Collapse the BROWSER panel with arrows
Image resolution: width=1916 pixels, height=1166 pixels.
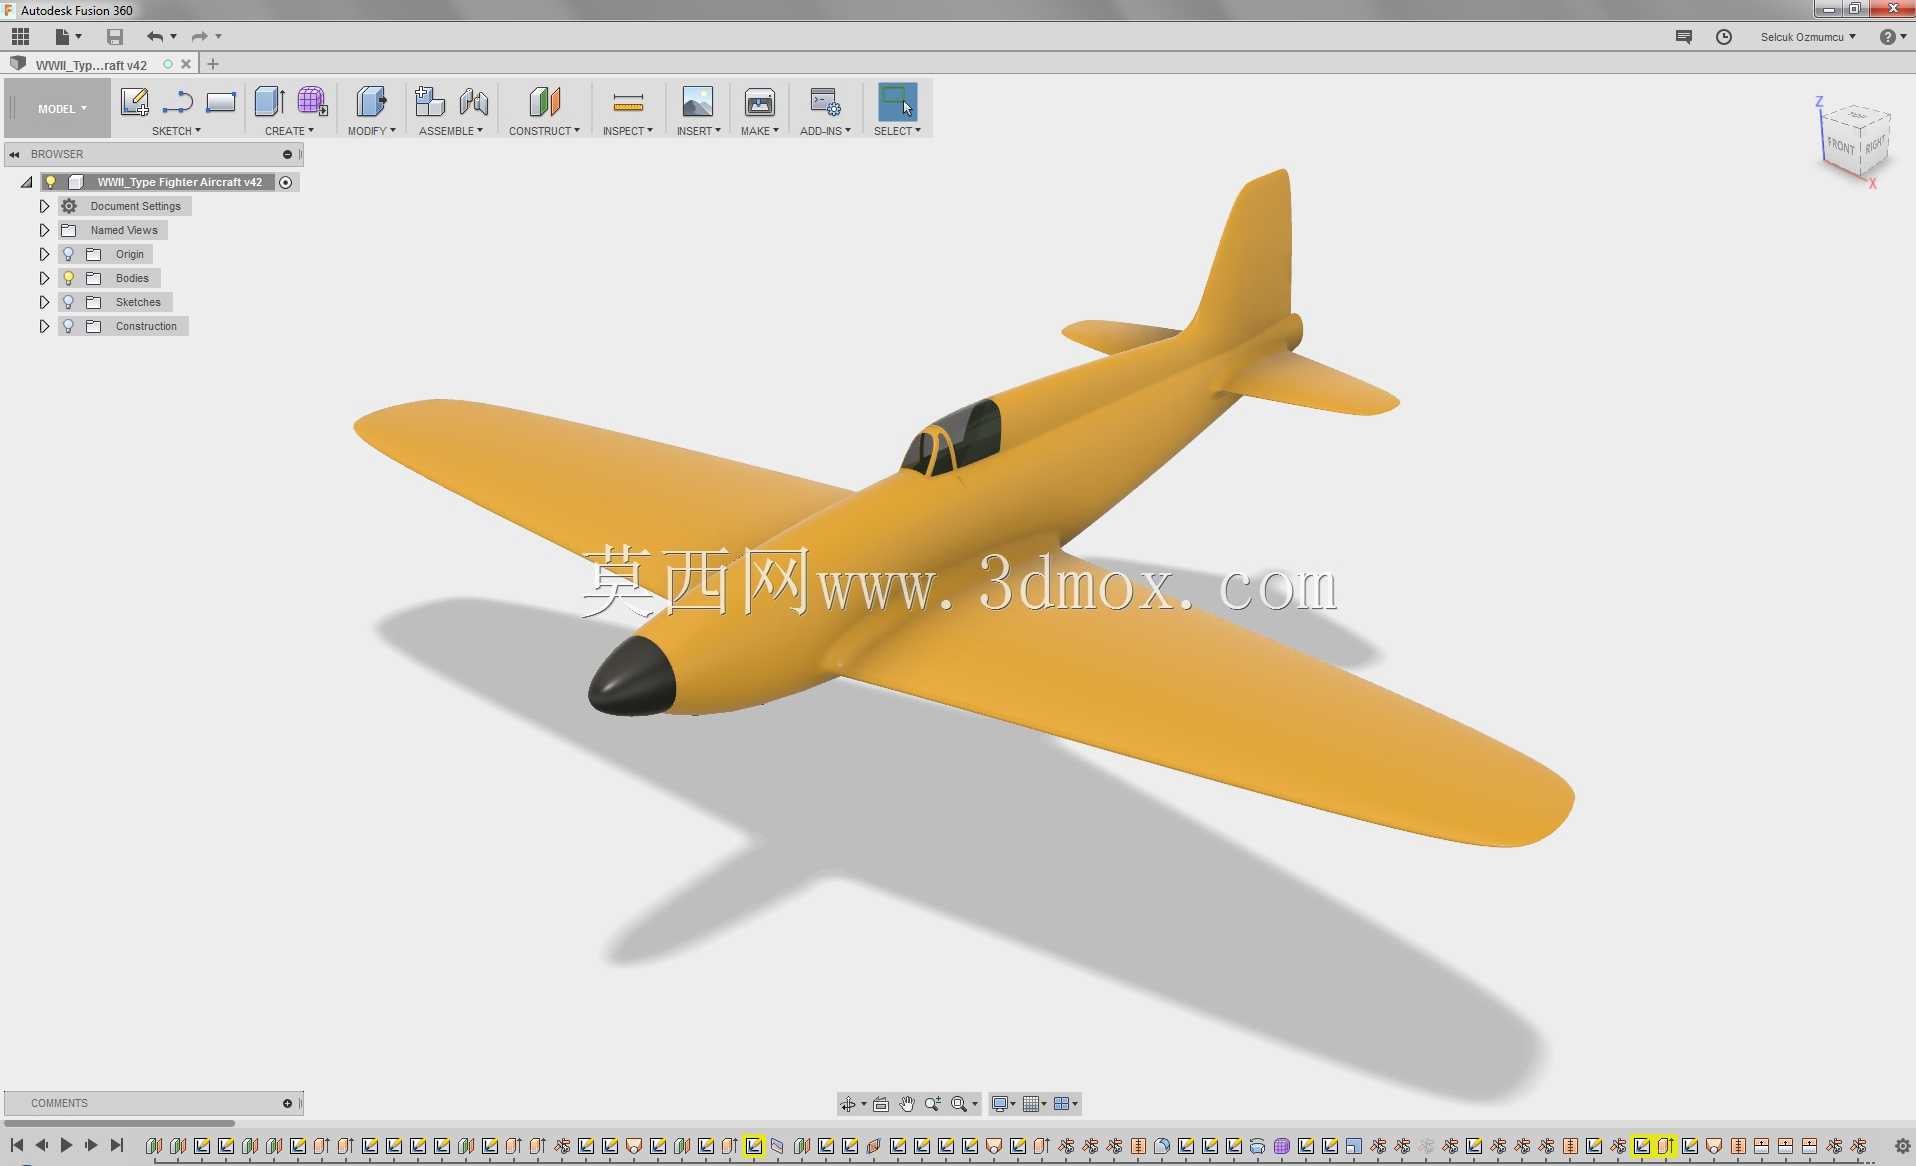pyautogui.click(x=14, y=154)
